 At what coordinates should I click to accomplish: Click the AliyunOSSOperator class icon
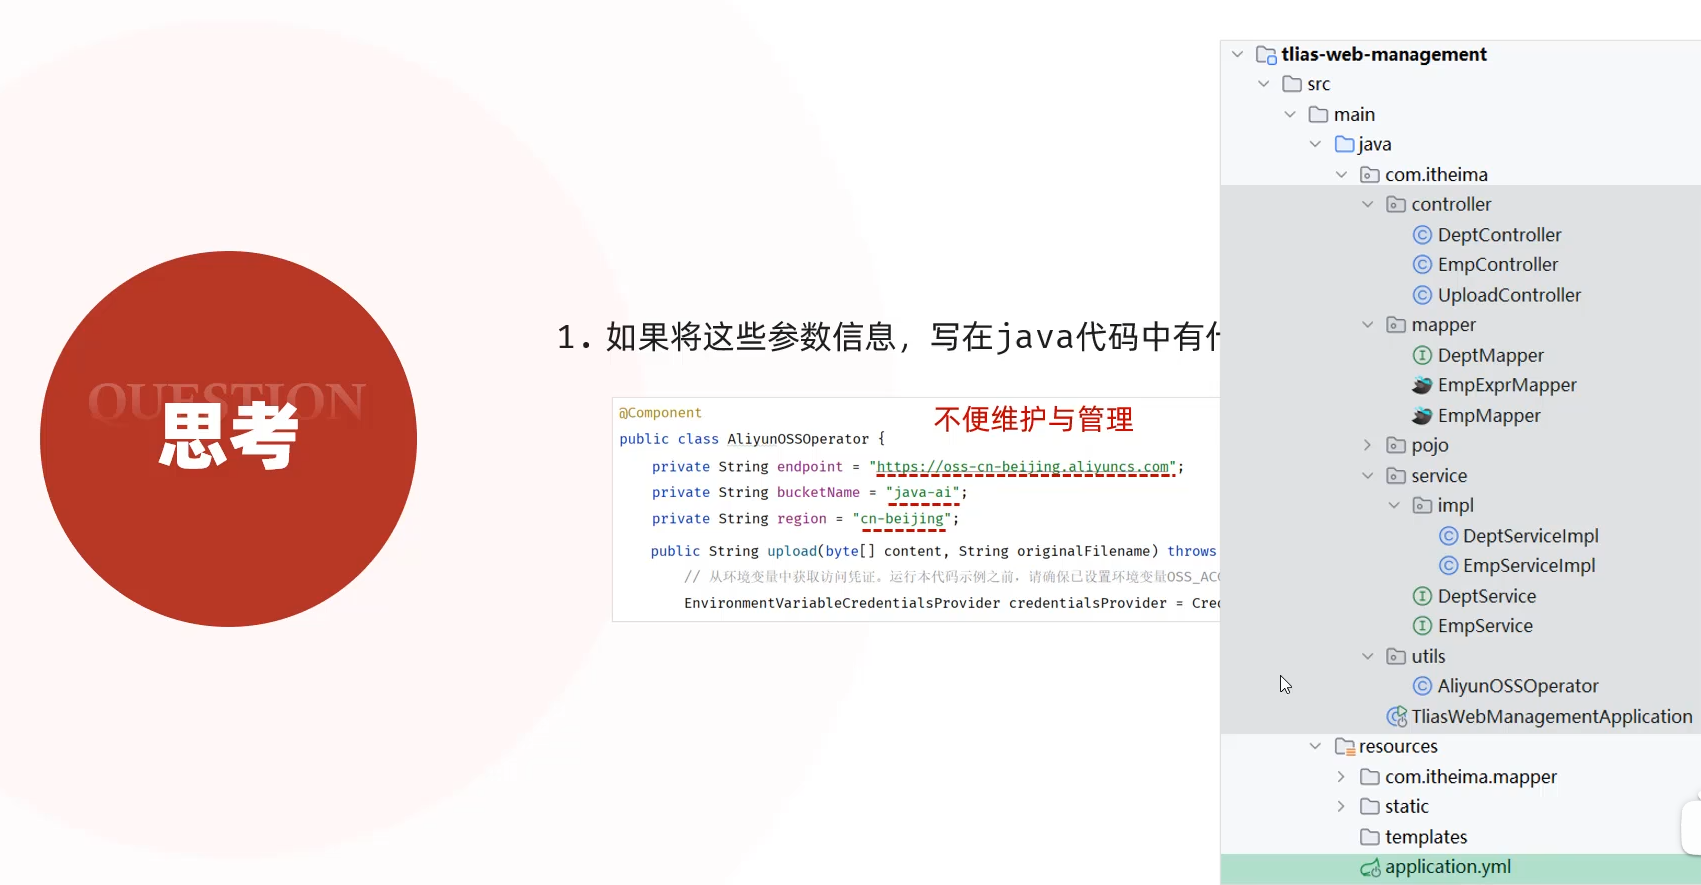(1422, 686)
